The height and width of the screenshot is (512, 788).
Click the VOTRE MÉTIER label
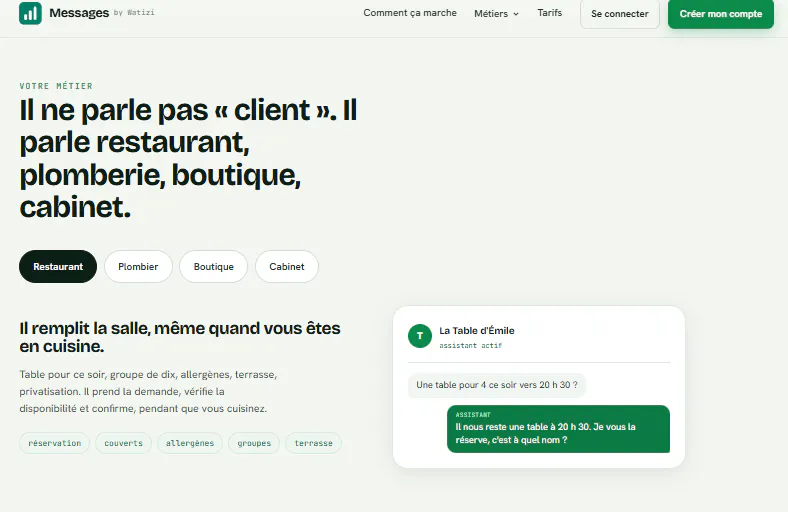[56, 86]
